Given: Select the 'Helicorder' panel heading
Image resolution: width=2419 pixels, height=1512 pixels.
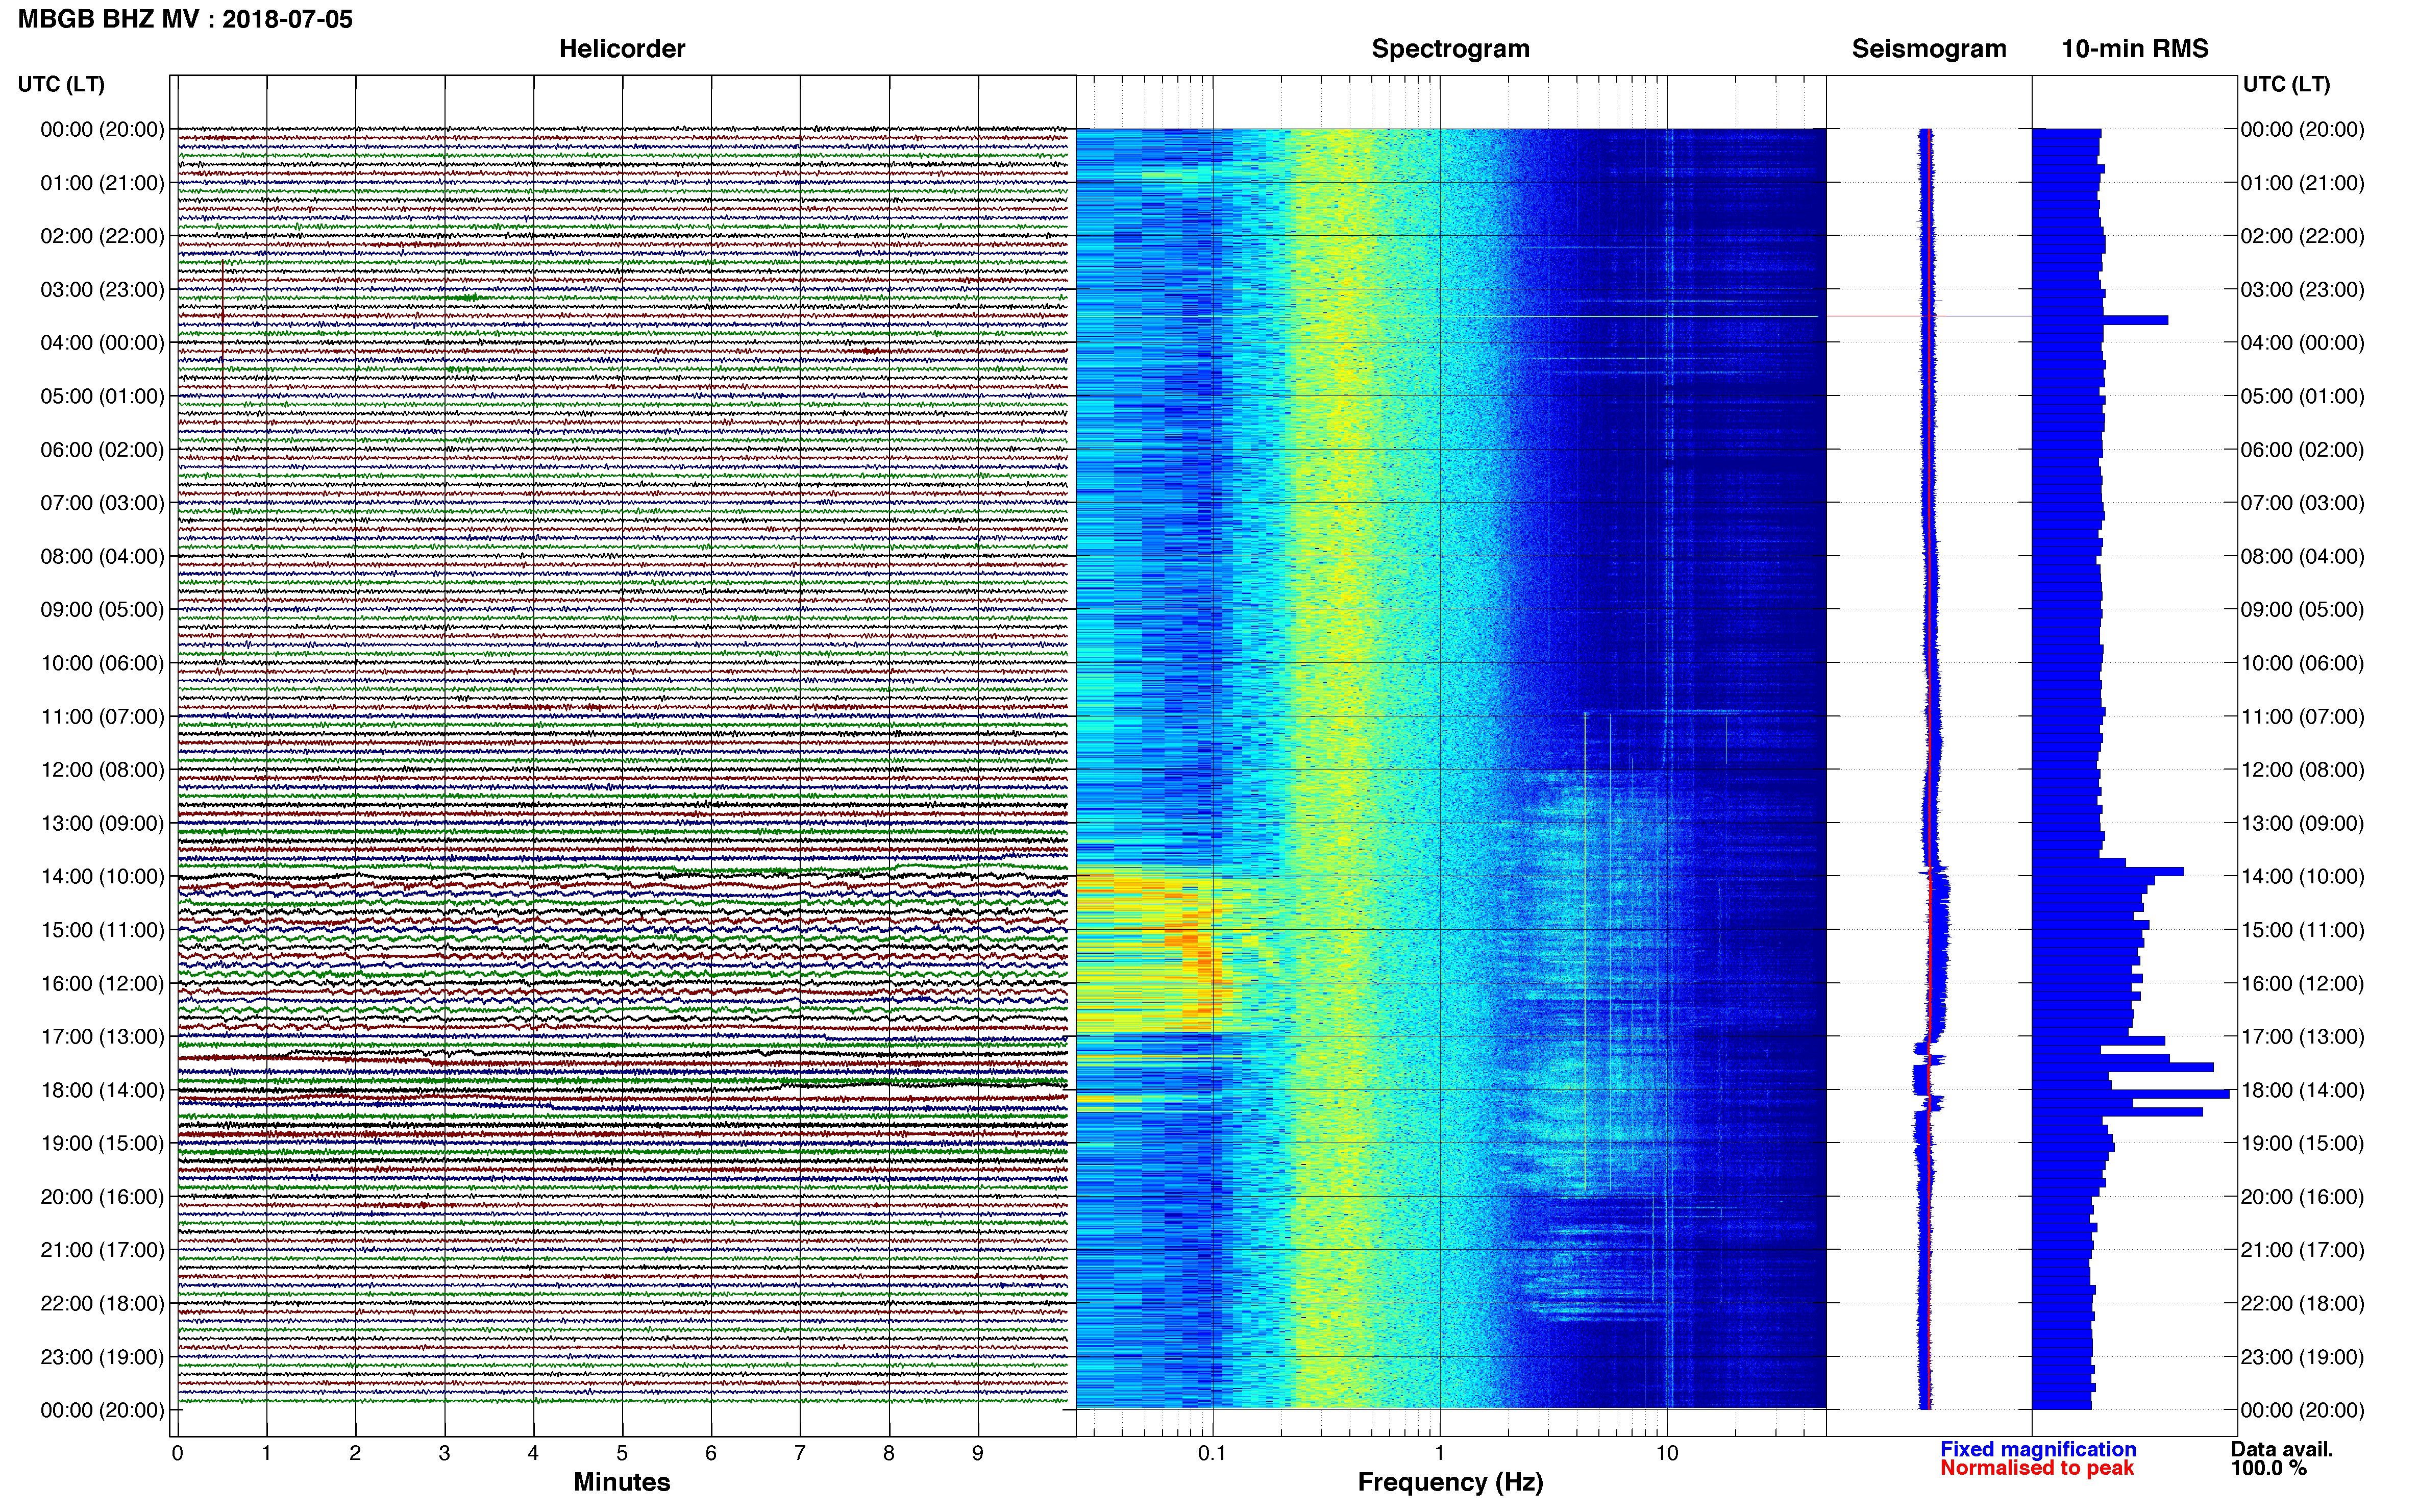Looking at the screenshot, I should click(622, 49).
